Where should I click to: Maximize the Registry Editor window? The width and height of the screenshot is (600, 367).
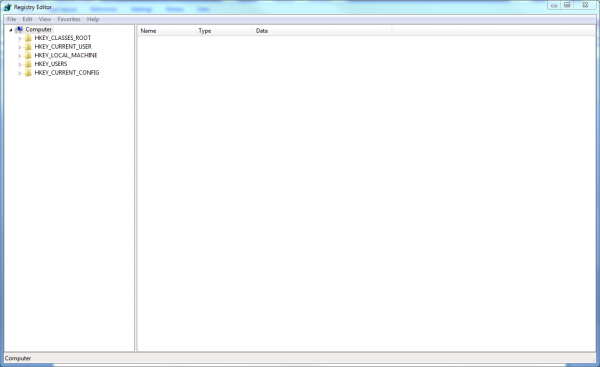pyautogui.click(x=567, y=5)
